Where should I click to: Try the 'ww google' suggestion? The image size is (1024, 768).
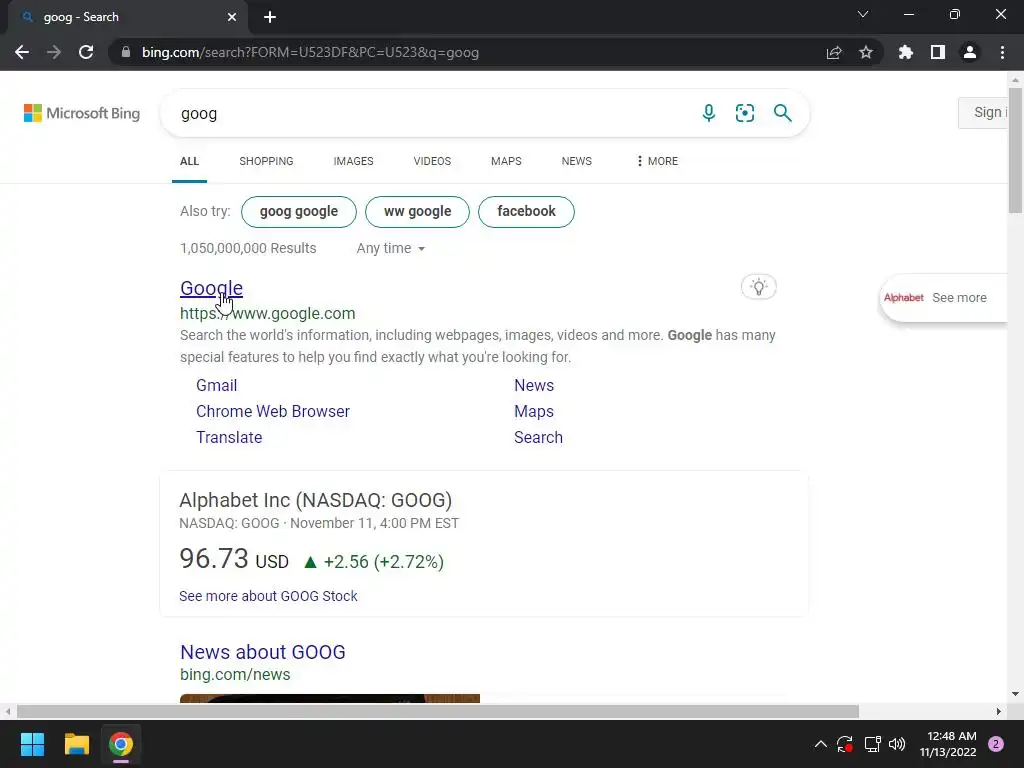tap(417, 212)
